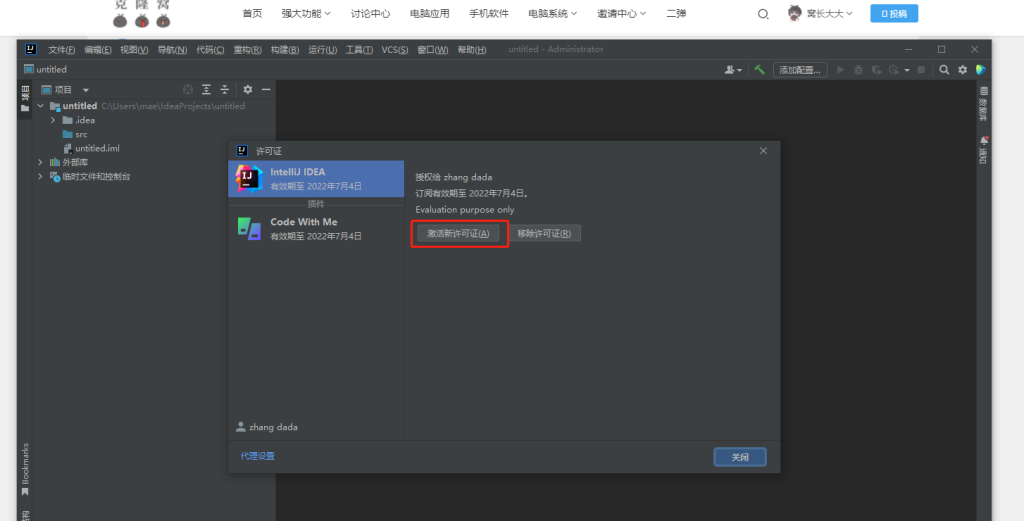The image size is (1024, 521).
Task: Click the 首页 website nav link
Action: point(252,13)
